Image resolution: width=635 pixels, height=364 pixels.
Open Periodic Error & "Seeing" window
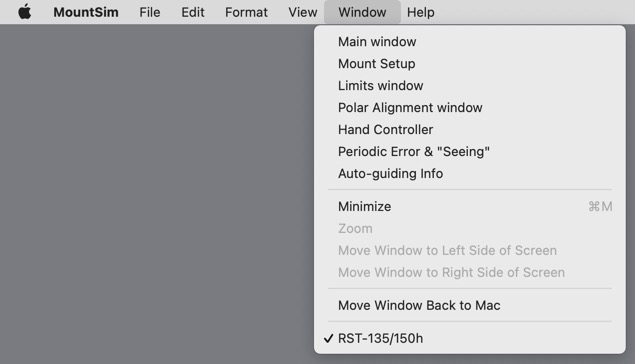(x=470, y=151)
